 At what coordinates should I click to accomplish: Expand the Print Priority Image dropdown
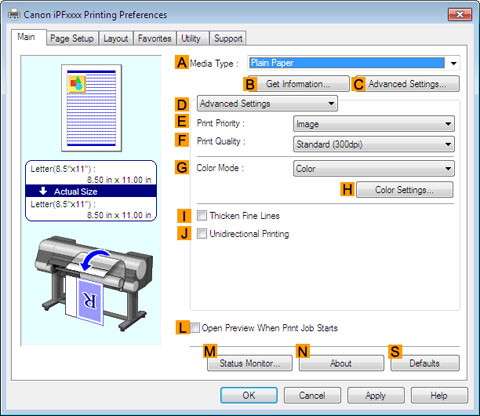pyautogui.click(x=374, y=124)
